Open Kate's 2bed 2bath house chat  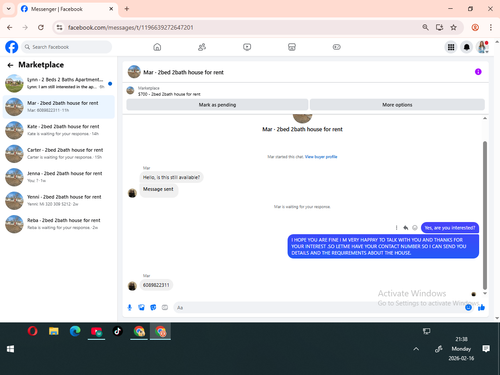(59, 130)
